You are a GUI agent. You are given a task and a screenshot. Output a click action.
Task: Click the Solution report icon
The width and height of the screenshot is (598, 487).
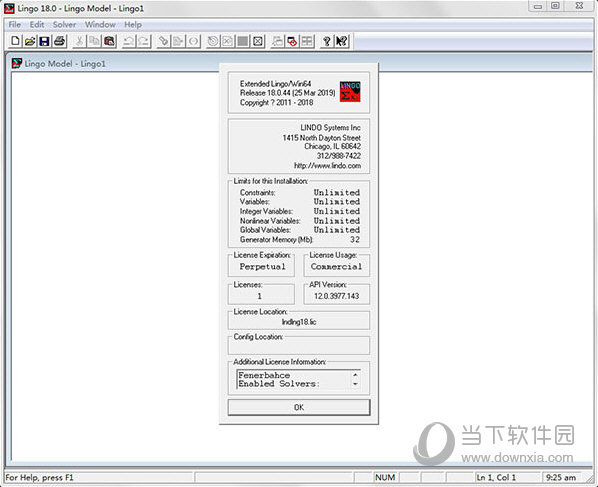[x=228, y=41]
